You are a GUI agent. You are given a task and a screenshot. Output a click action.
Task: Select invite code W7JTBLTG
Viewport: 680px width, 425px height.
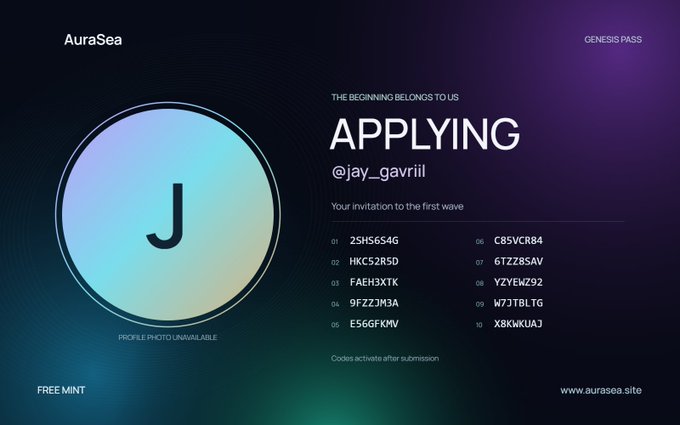518,303
